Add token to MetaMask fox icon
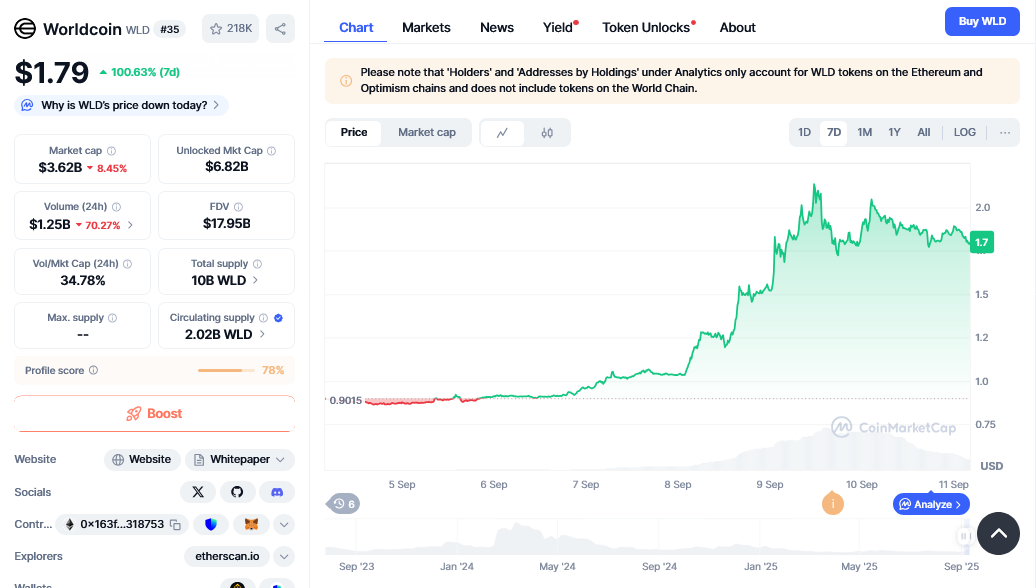Screen dimensions: 1036x588 (x=251, y=525)
